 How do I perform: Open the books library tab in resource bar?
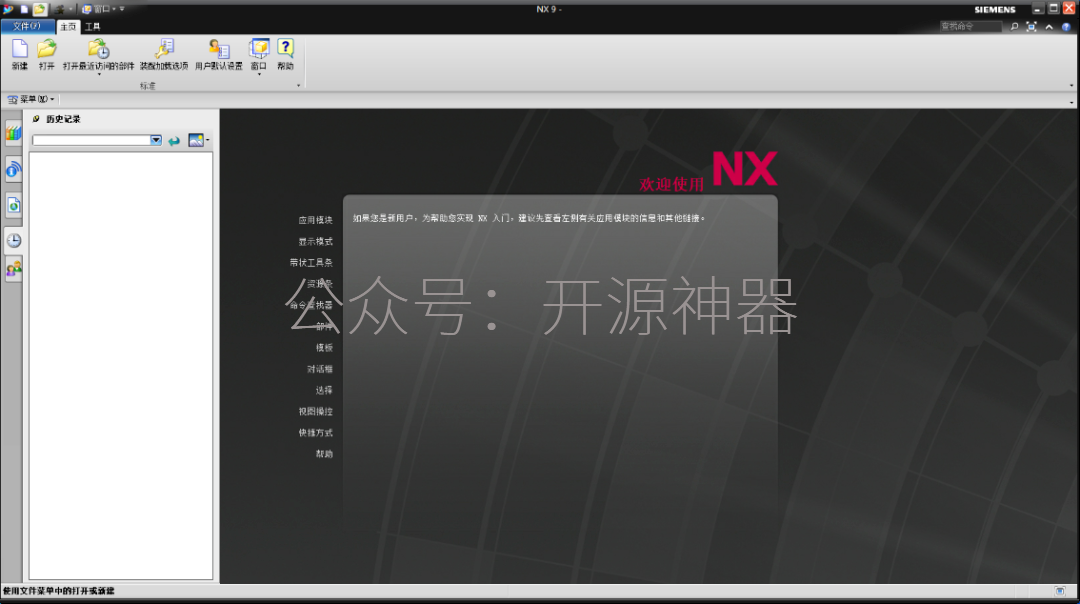tap(13, 133)
